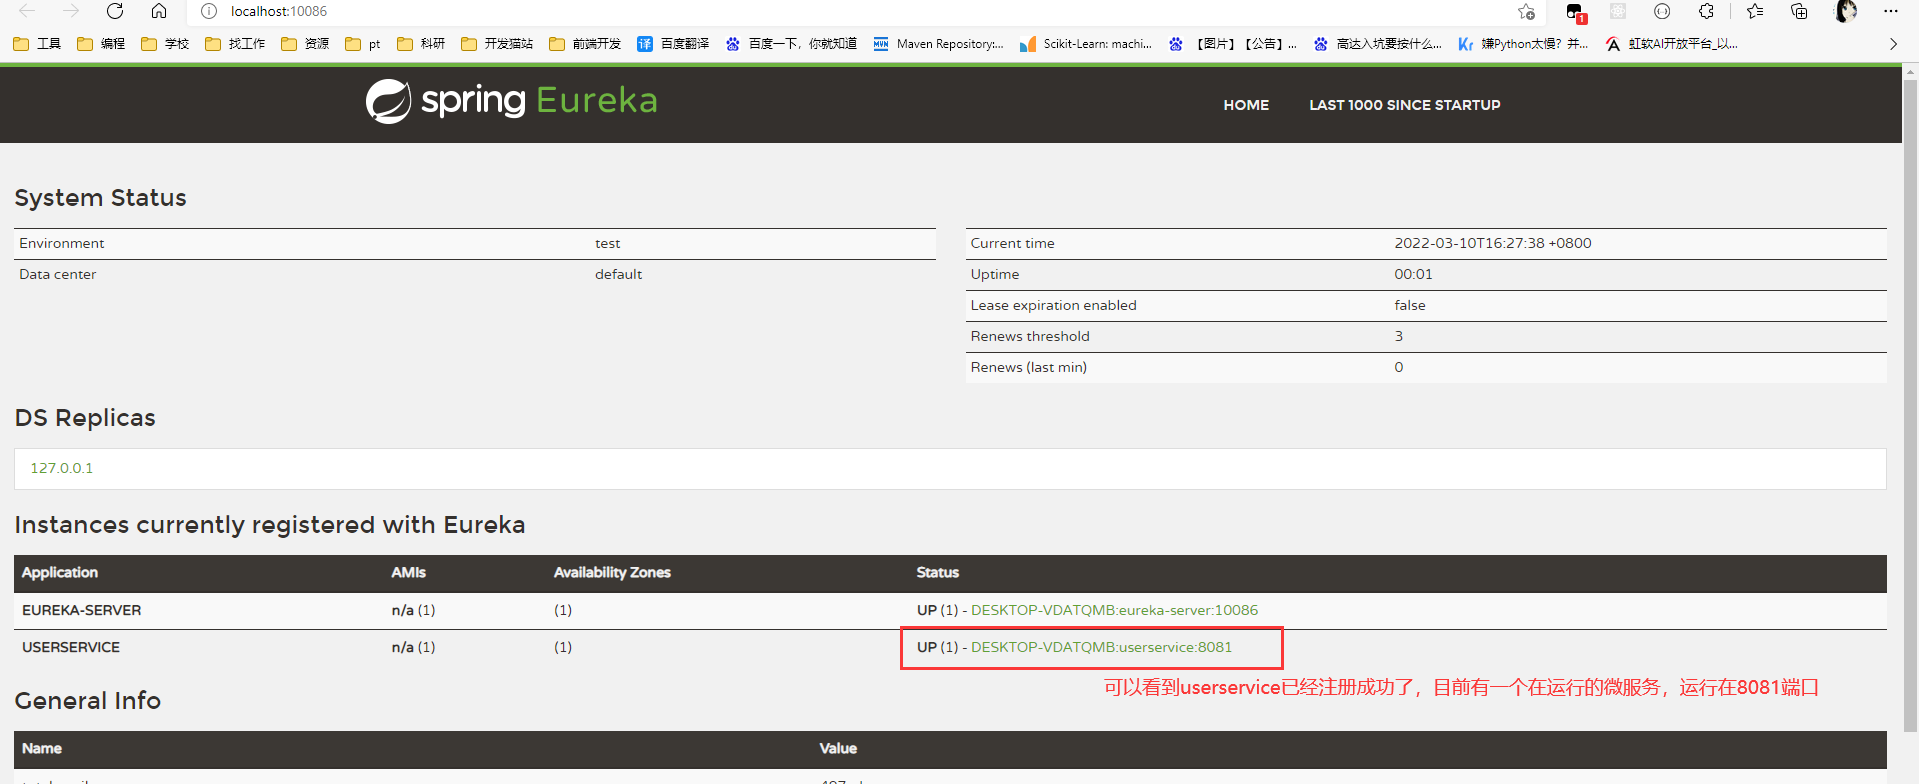Open the user profile avatar

(1846, 11)
